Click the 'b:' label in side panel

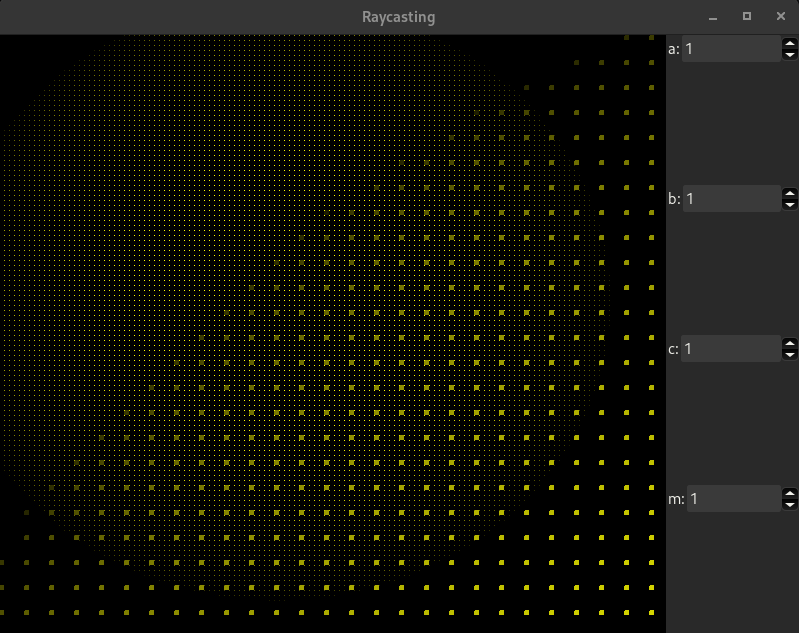[674, 199]
